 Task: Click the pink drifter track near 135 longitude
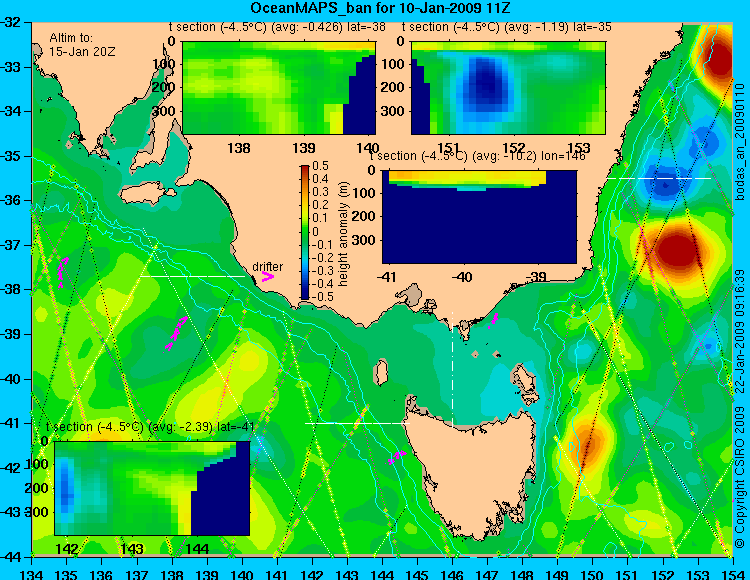pyautogui.click(x=62, y=272)
